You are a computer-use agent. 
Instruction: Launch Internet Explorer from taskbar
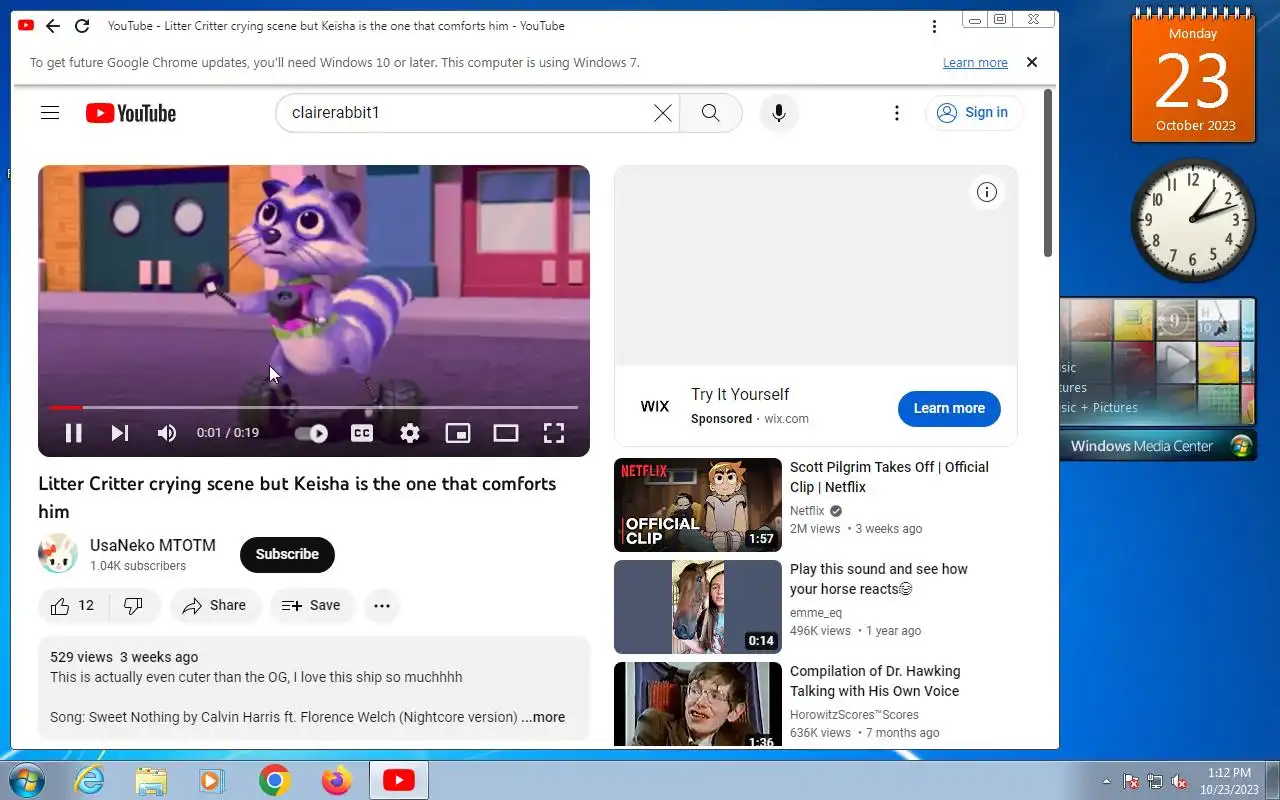point(90,780)
